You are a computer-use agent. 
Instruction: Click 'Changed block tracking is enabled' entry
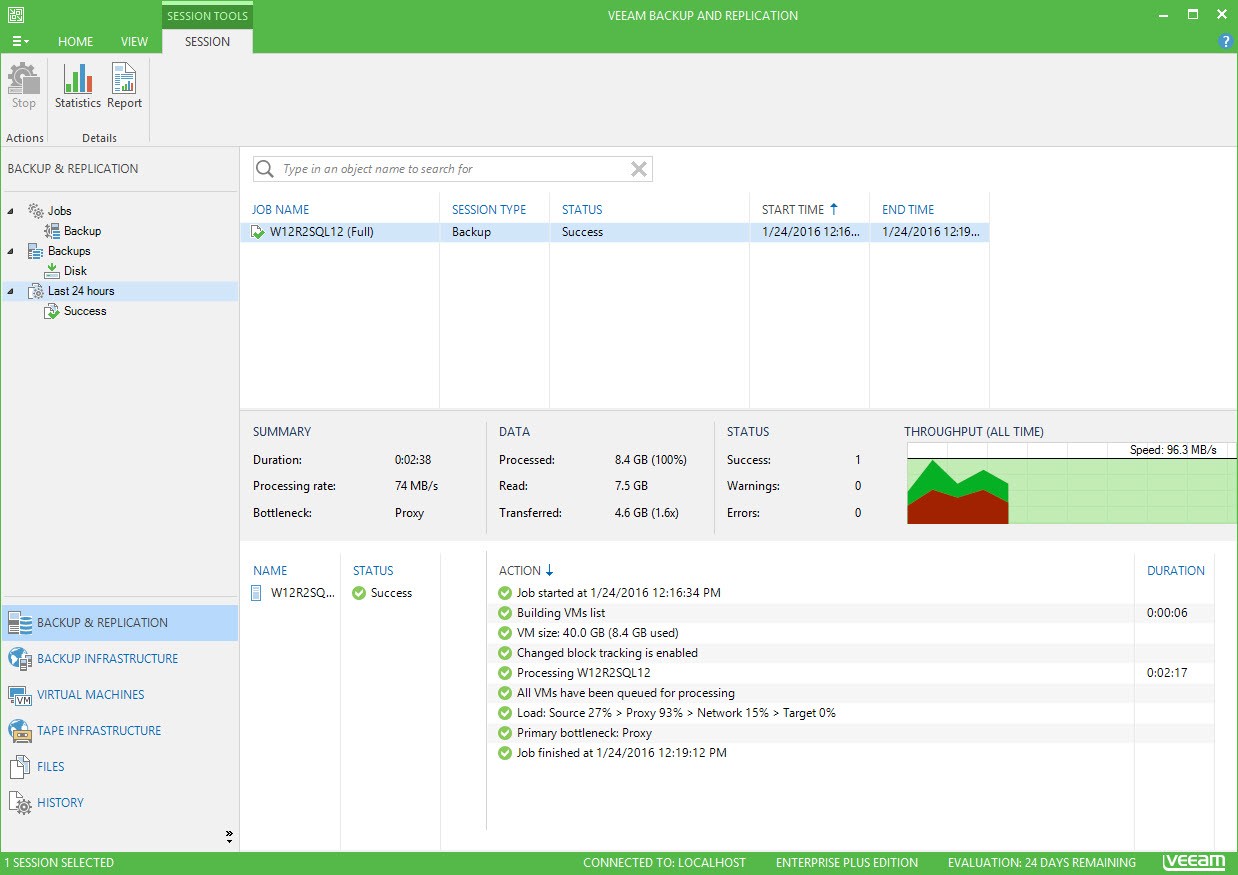(x=607, y=653)
